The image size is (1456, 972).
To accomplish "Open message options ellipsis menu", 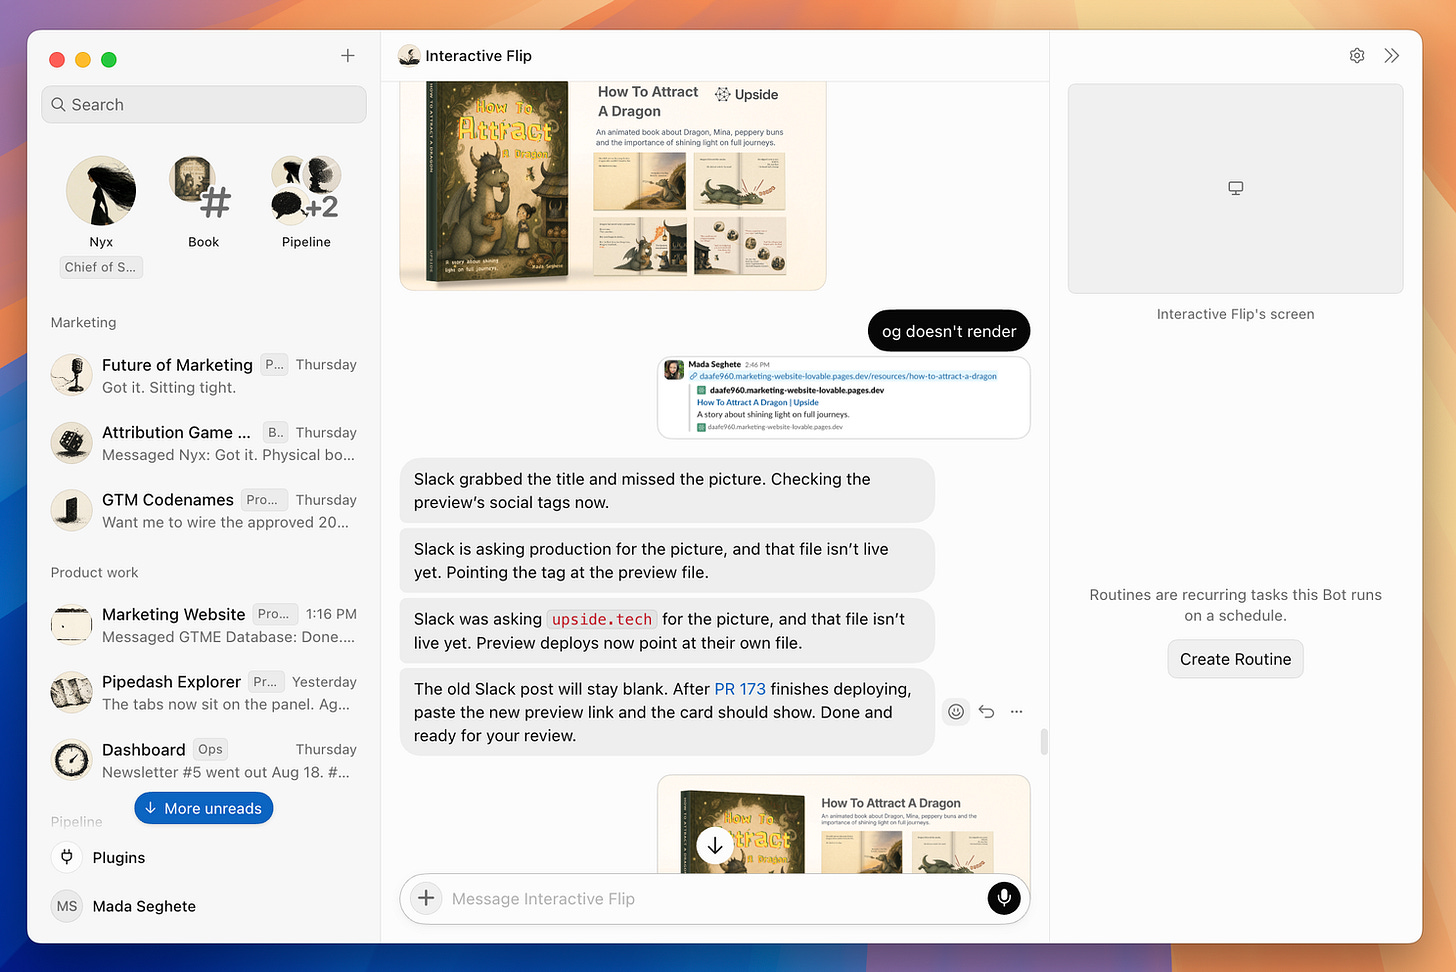I will [x=1017, y=712].
